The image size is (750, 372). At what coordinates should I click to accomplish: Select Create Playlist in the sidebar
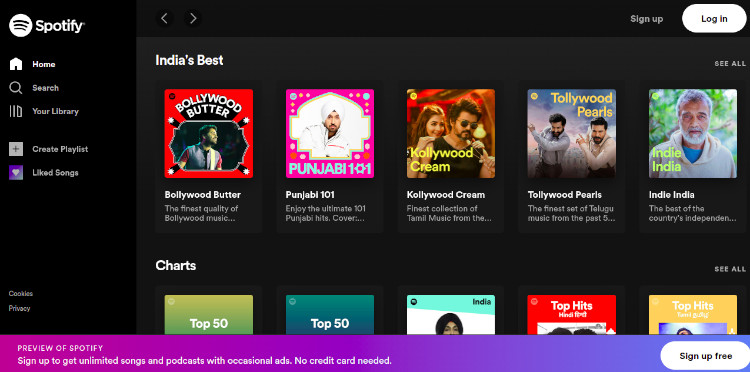coord(60,149)
